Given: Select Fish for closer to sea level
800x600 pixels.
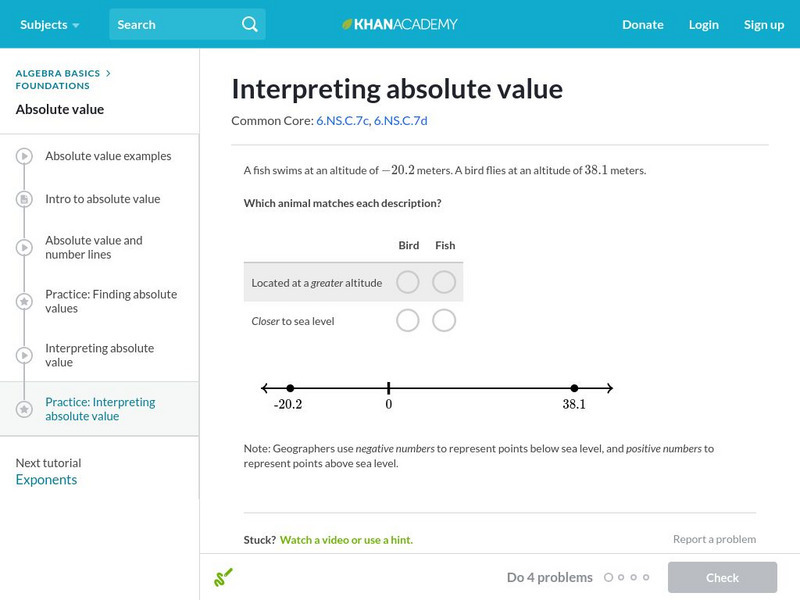Looking at the screenshot, I should 443,320.
